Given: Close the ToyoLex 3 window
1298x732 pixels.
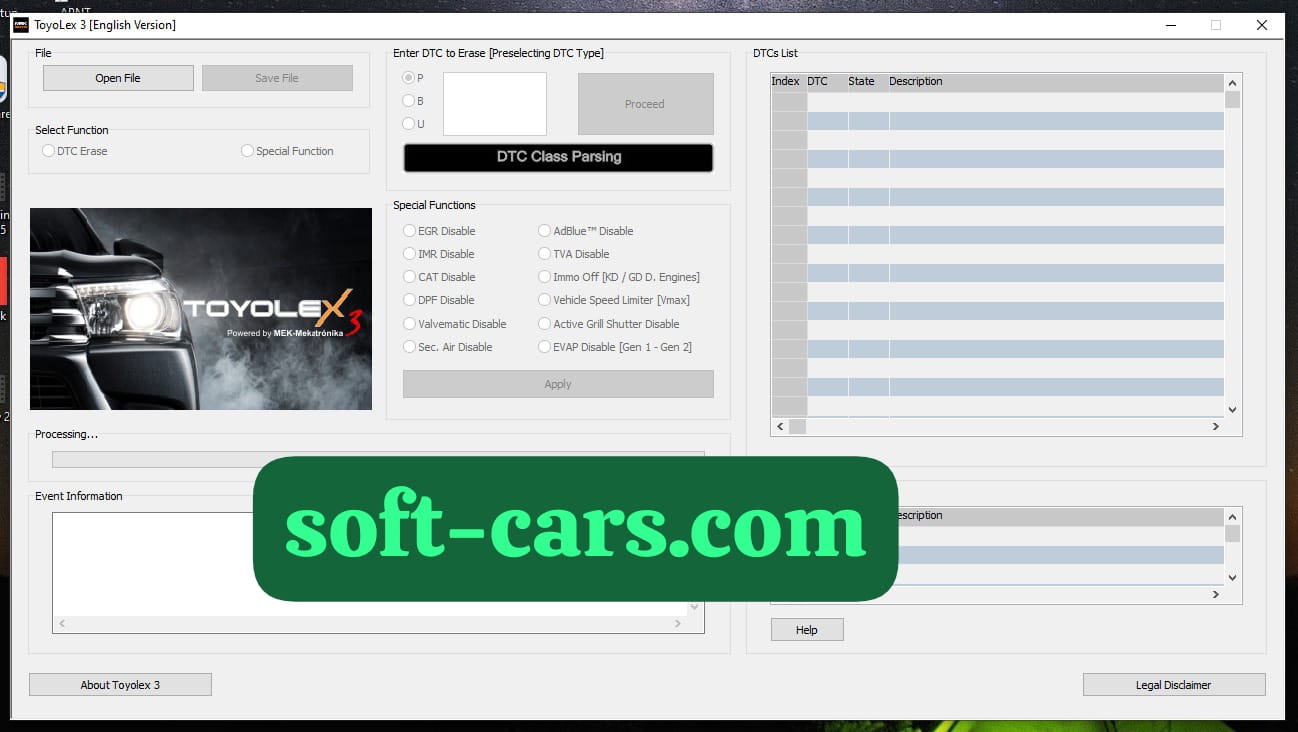Looking at the screenshot, I should (1262, 25).
